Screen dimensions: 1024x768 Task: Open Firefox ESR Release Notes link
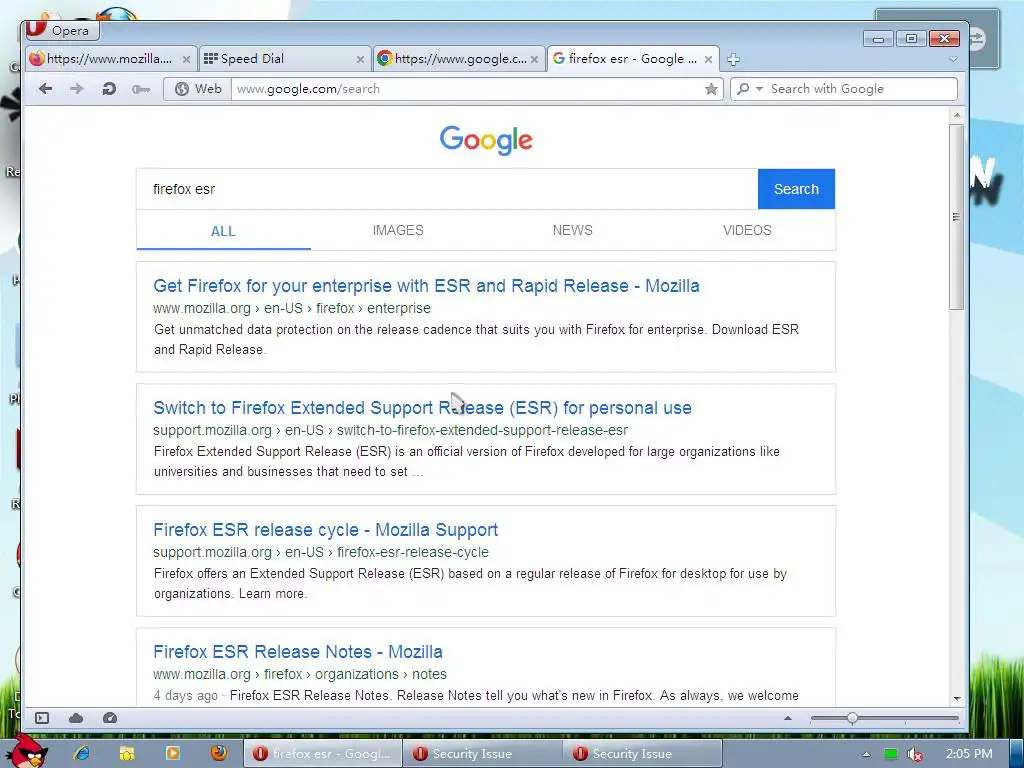tap(298, 652)
